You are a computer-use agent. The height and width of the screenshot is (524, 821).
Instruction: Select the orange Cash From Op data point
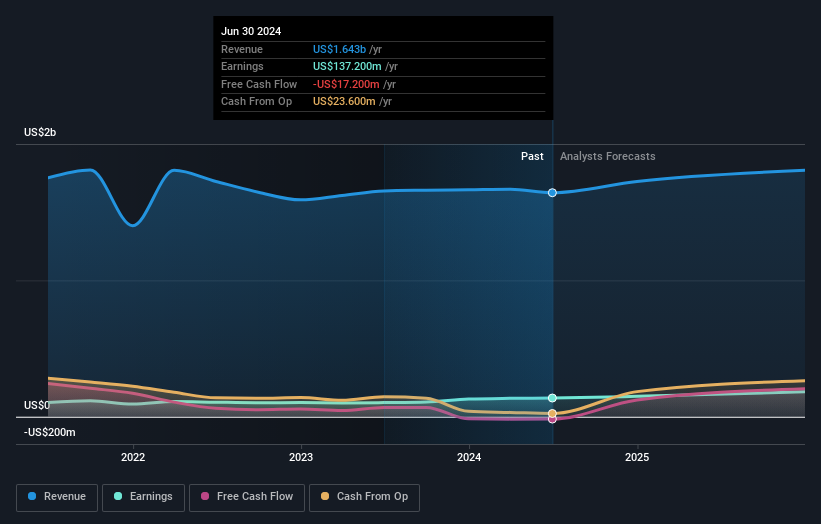(x=552, y=413)
